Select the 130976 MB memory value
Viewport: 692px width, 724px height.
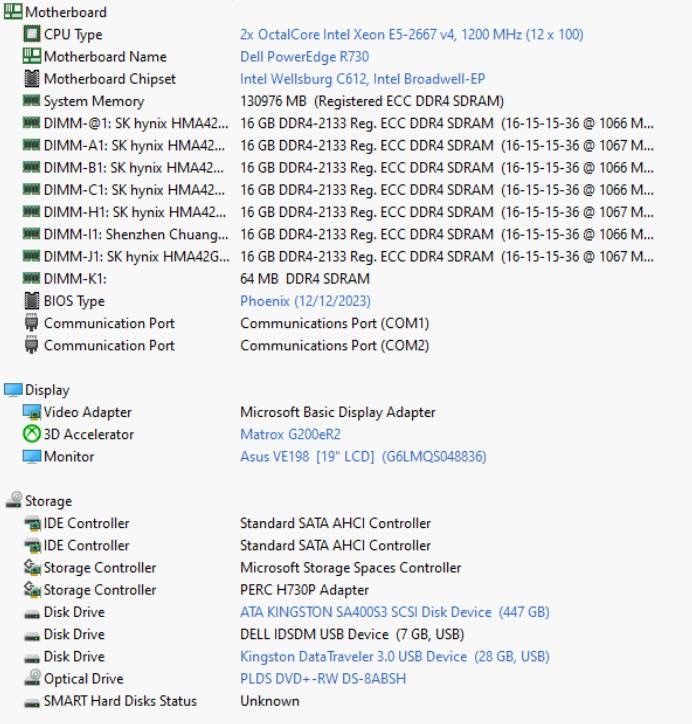click(x=372, y=101)
